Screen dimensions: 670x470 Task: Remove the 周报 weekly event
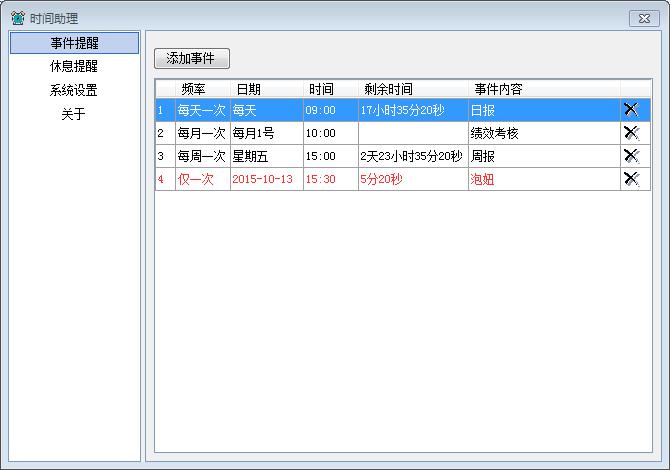click(x=630, y=156)
